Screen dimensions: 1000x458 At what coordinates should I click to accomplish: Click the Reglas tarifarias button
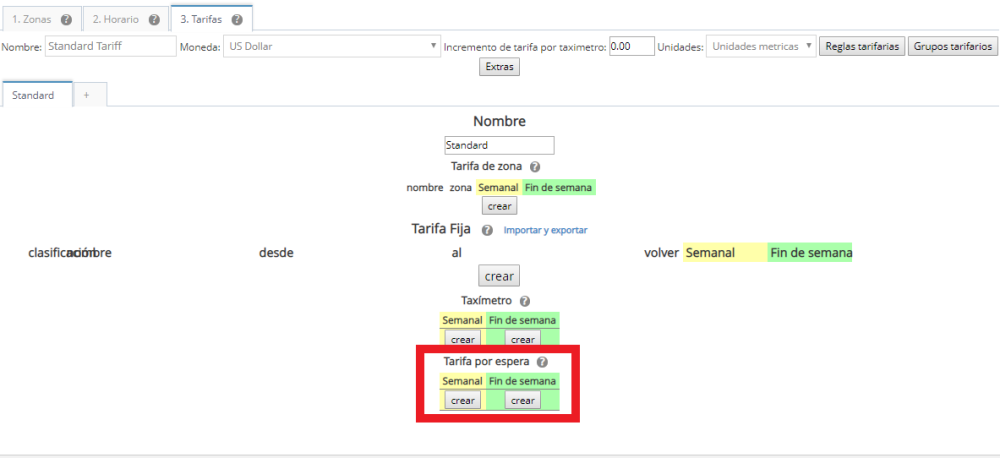(861, 46)
